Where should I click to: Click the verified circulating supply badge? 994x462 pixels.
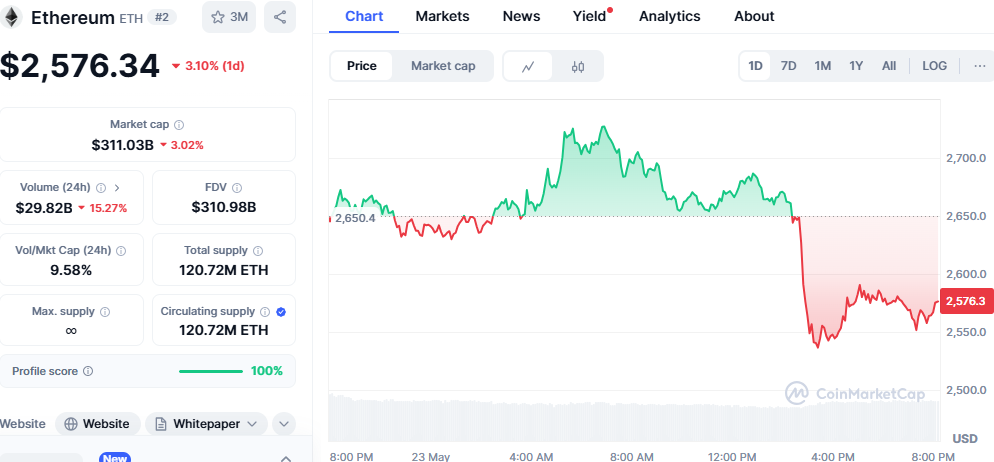(281, 312)
